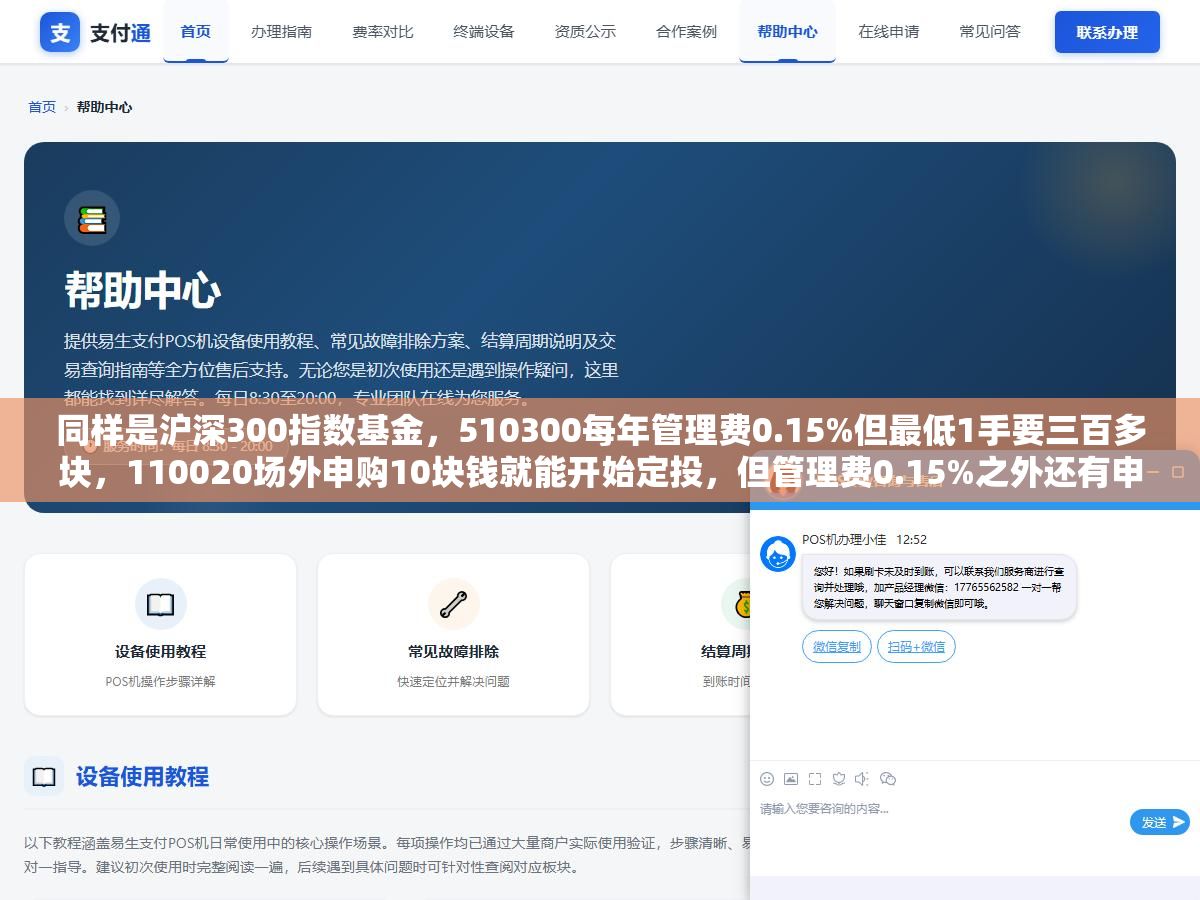Click the WeChat icon in chat toolbar
1200x900 pixels.
tap(888, 778)
